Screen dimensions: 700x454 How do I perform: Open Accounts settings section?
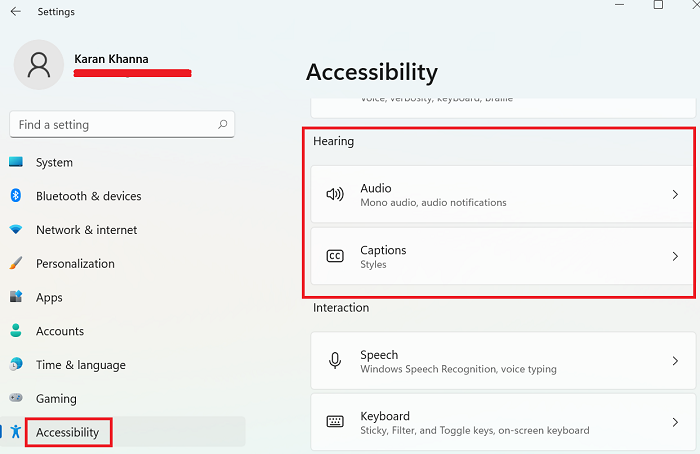click(x=60, y=331)
